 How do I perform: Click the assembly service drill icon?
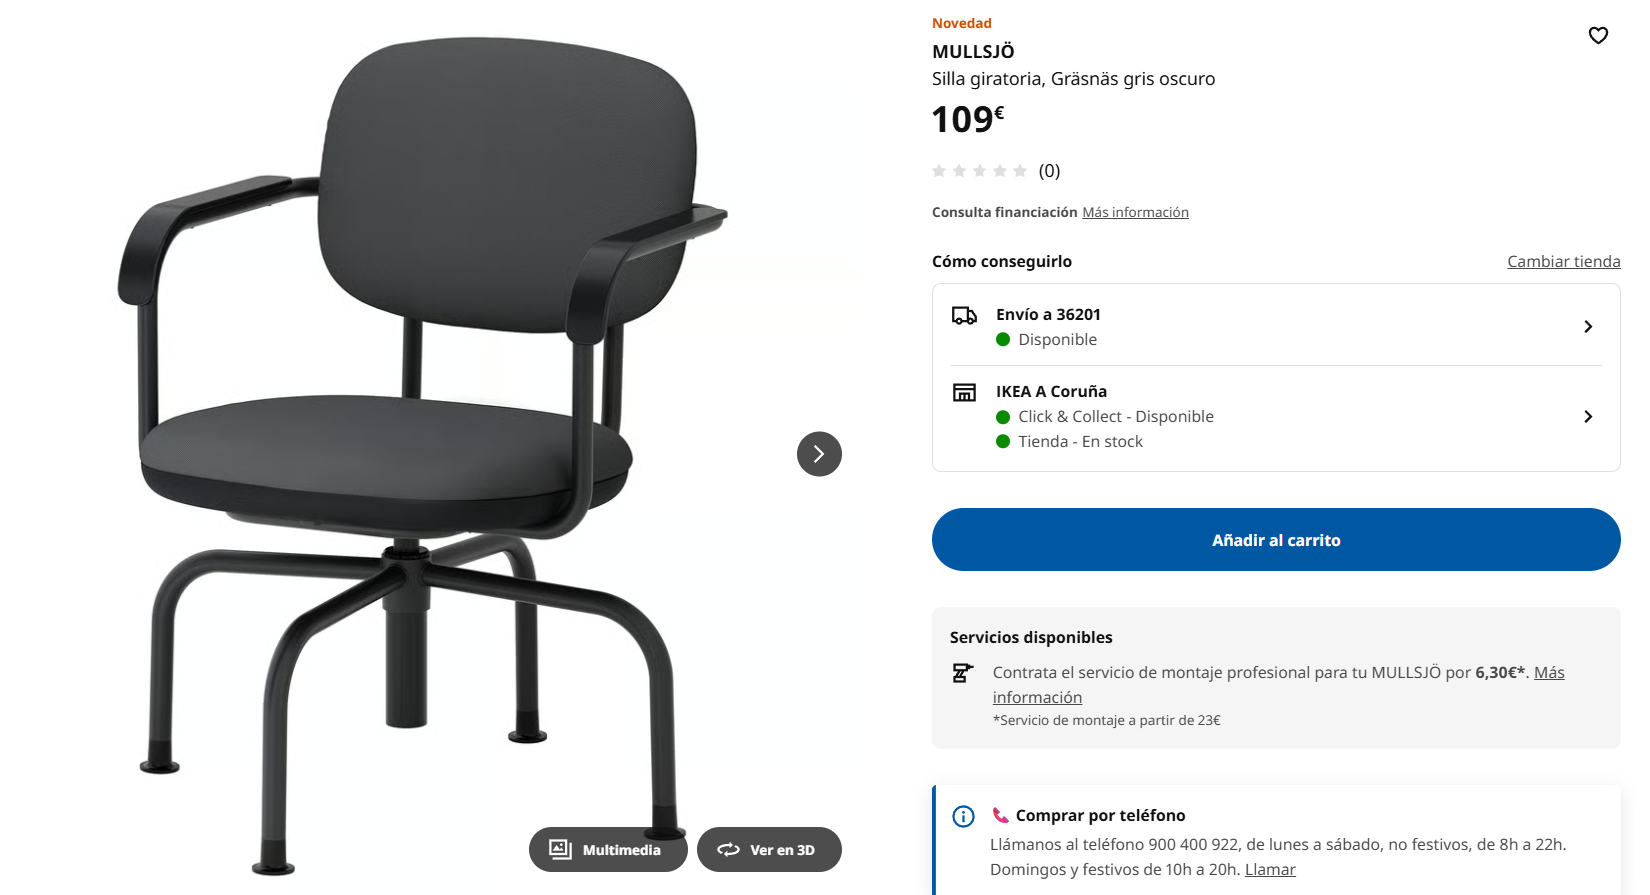pos(962,673)
